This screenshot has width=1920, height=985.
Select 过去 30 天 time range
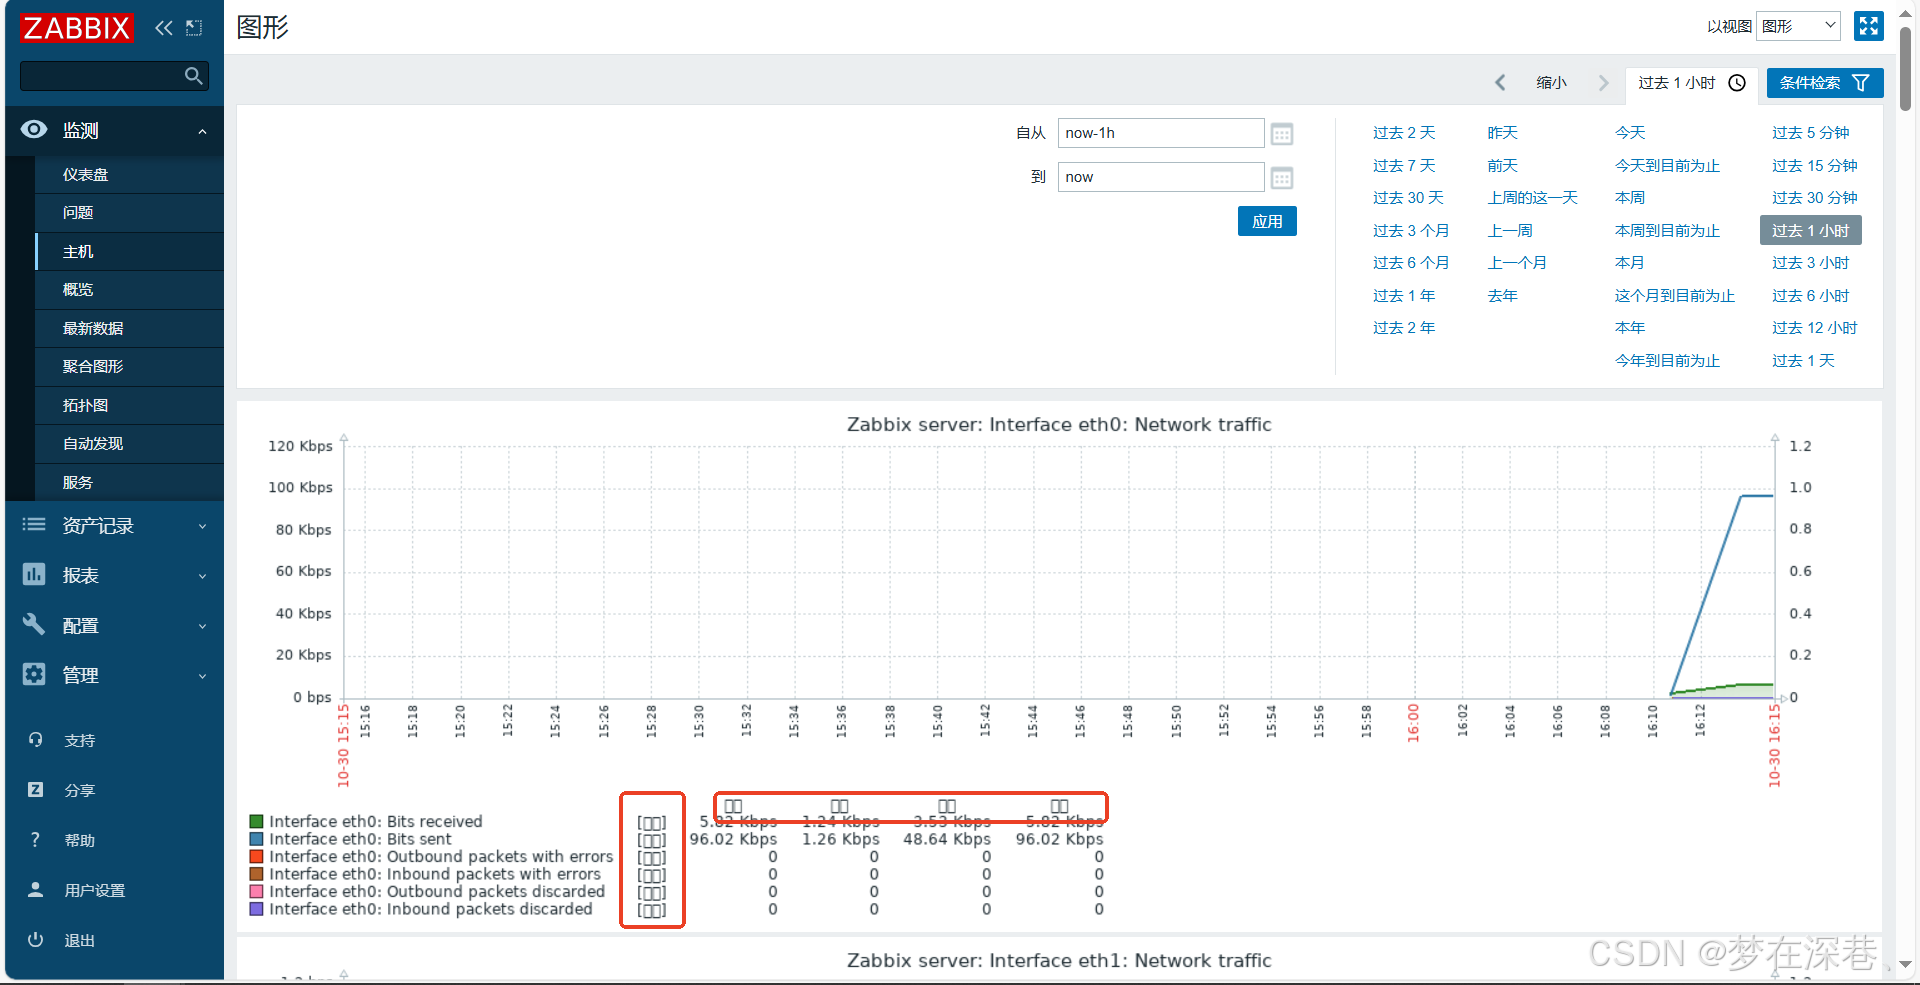coord(1408,198)
